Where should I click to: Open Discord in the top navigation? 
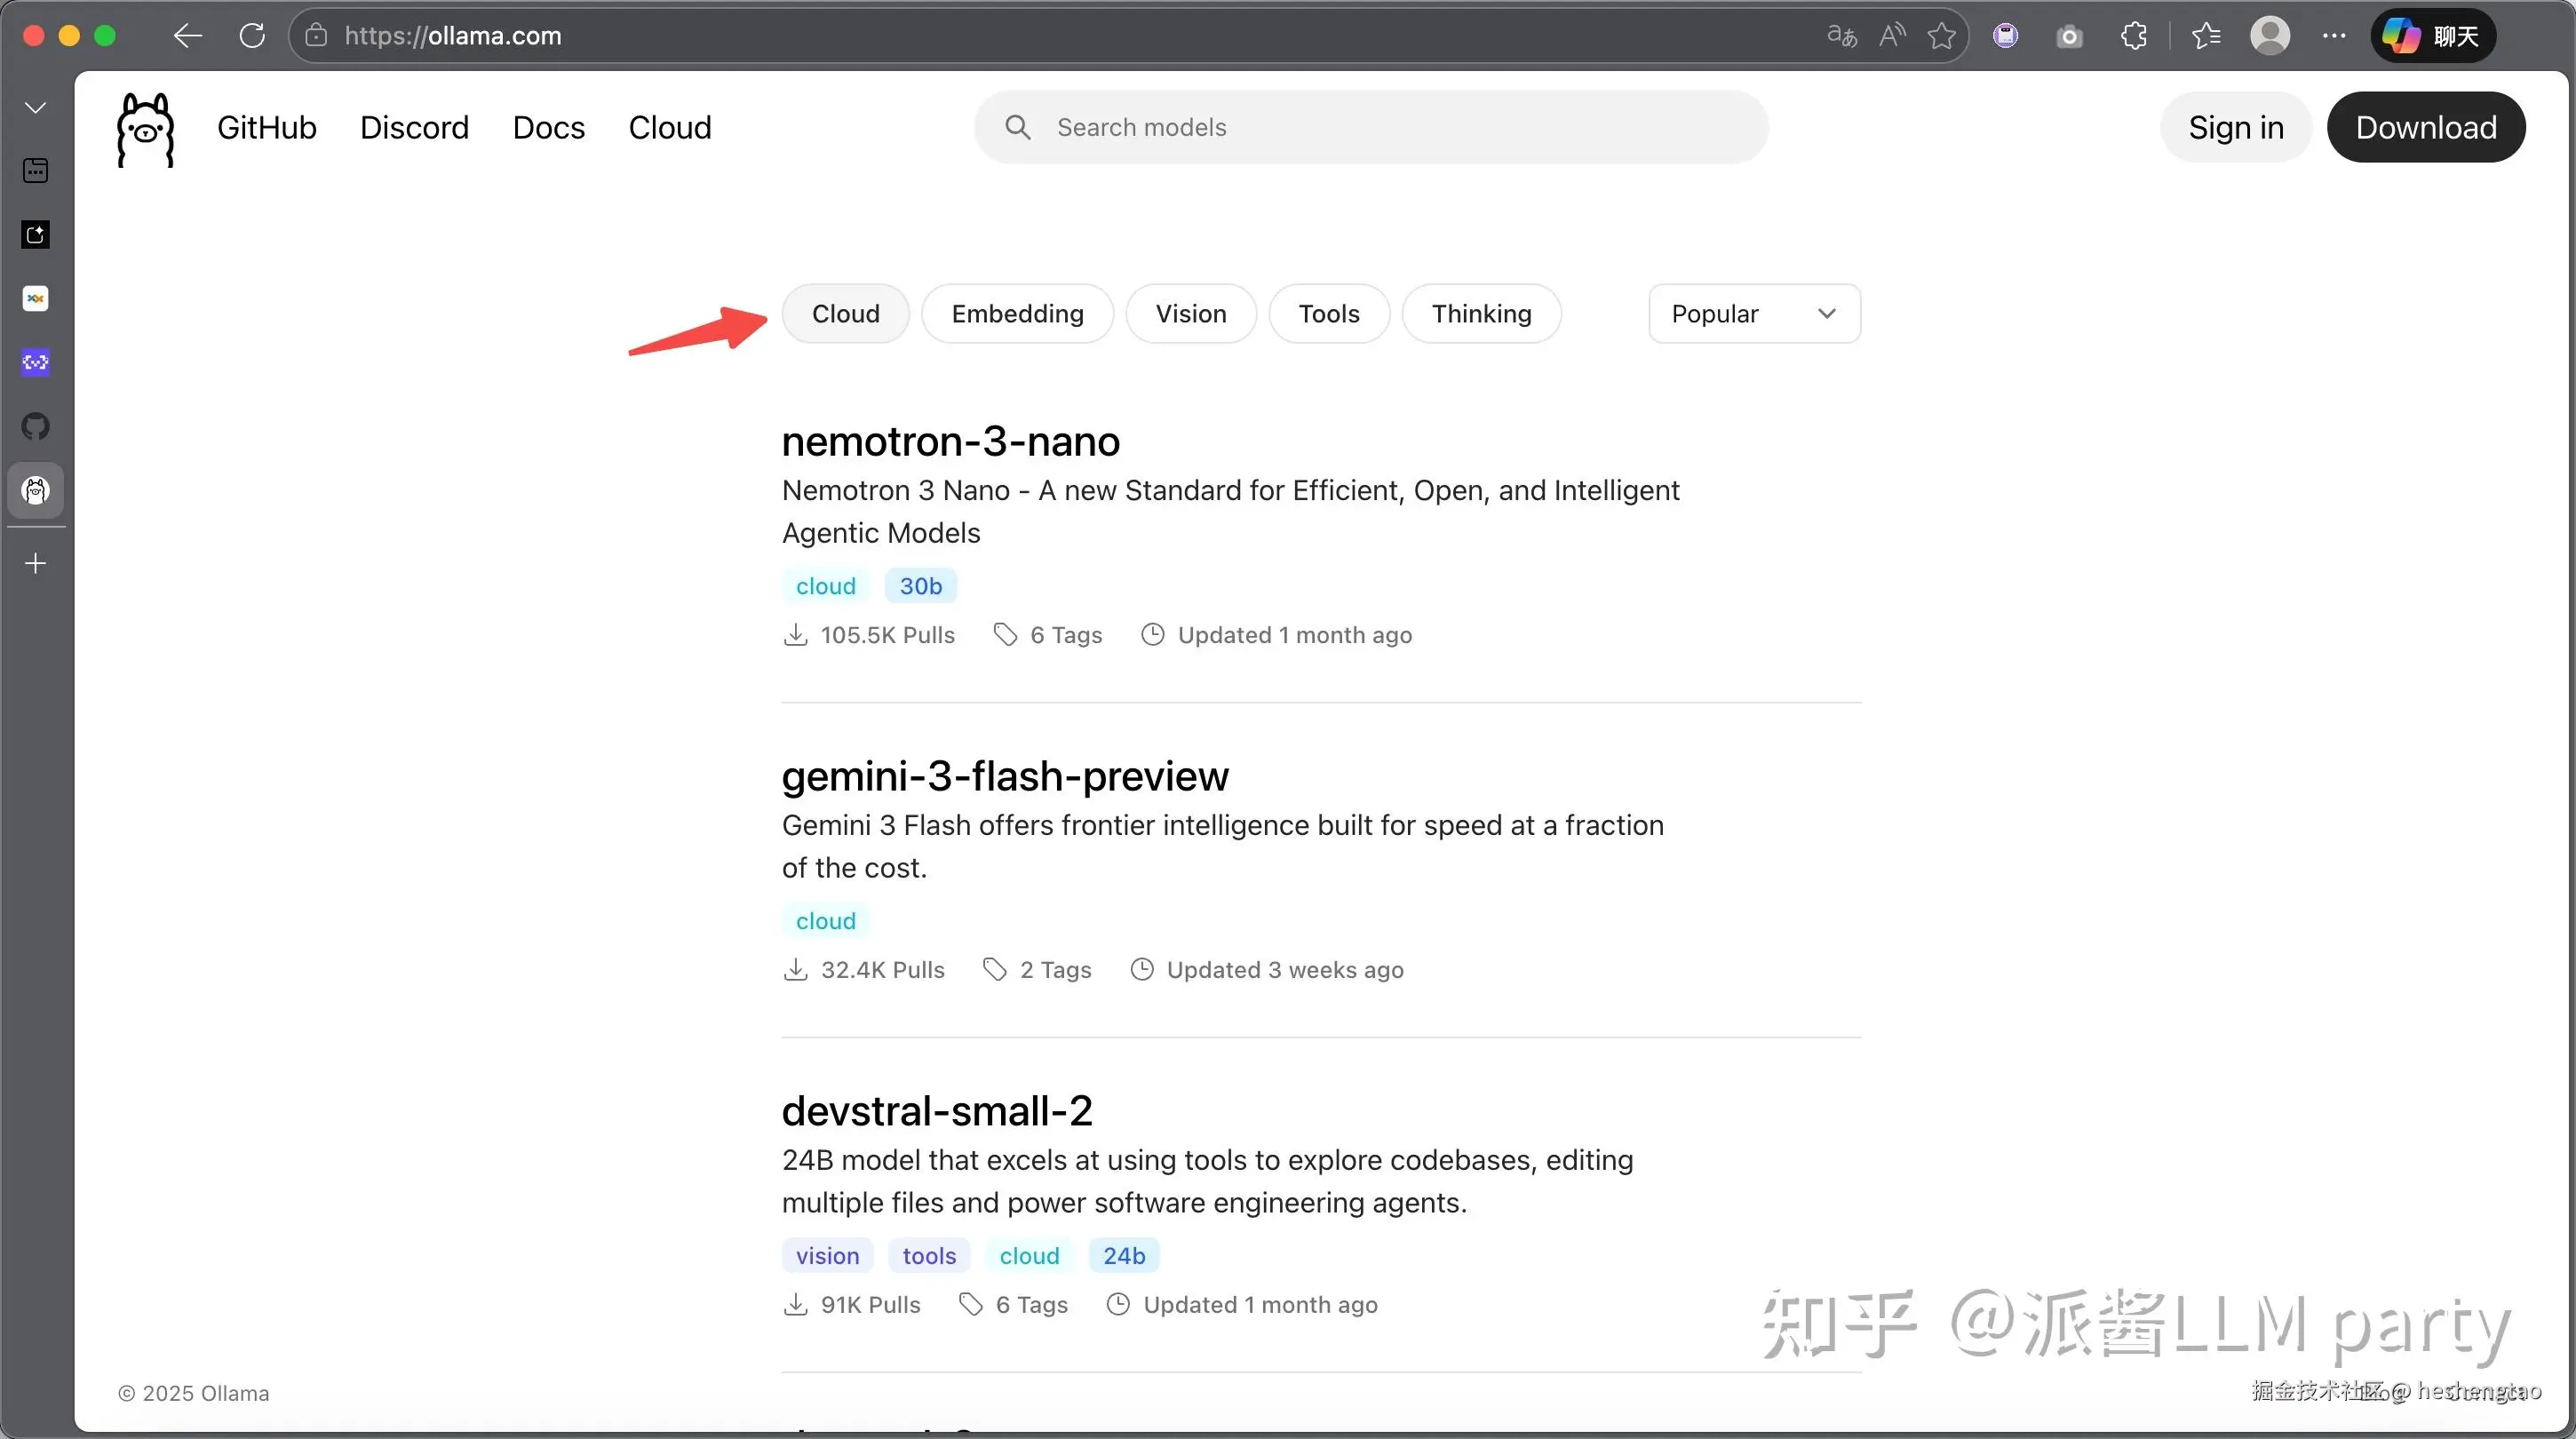tap(414, 127)
